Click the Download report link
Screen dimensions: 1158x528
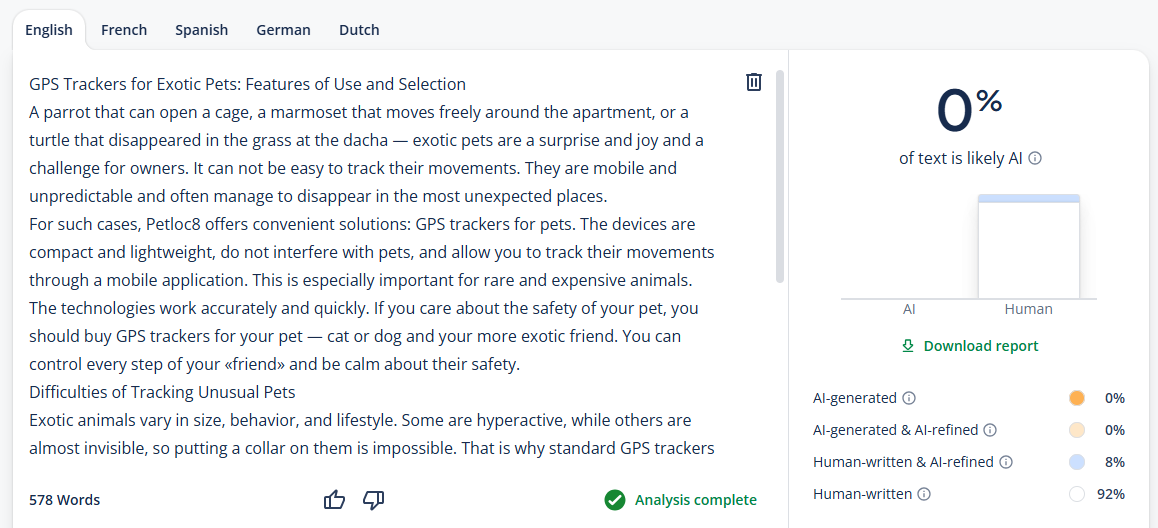point(970,346)
